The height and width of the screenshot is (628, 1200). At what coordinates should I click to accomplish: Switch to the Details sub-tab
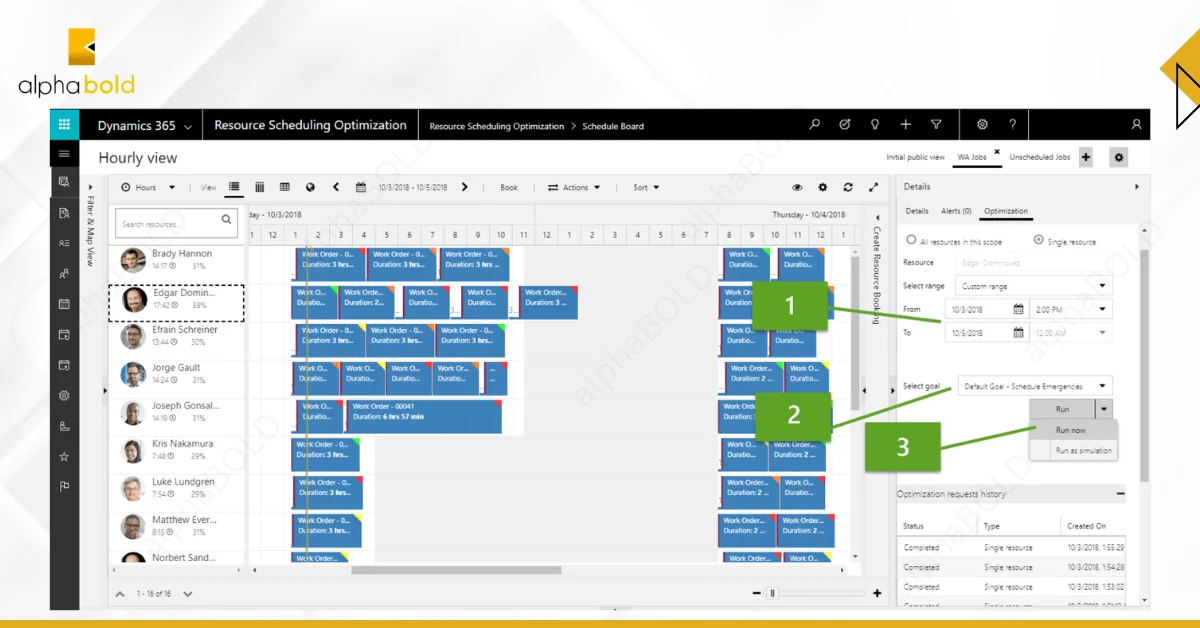917,211
